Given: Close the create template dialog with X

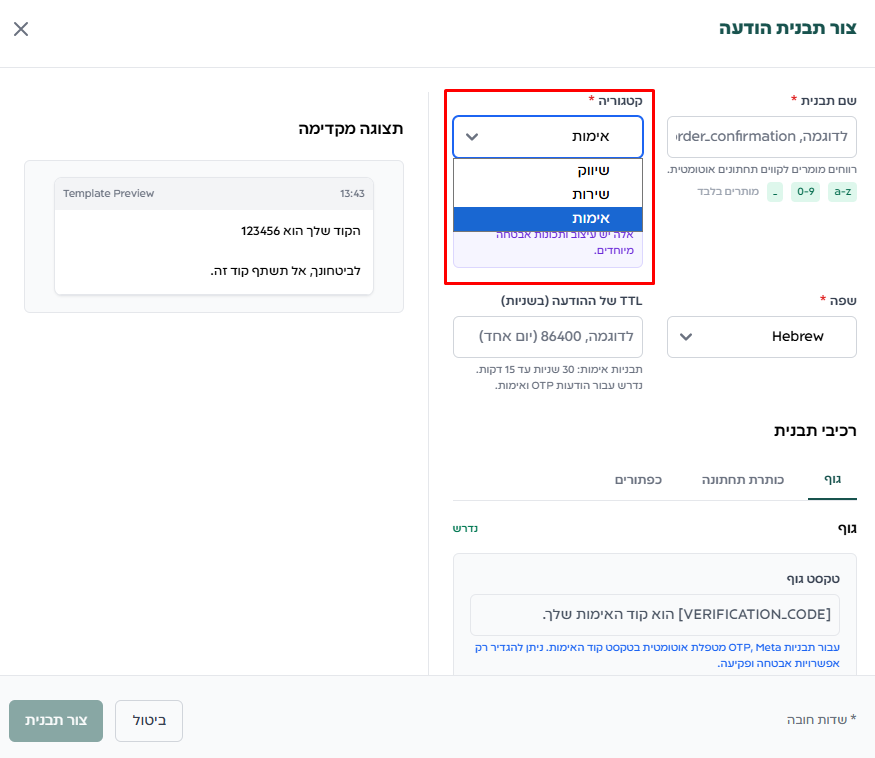Looking at the screenshot, I should (21, 29).
